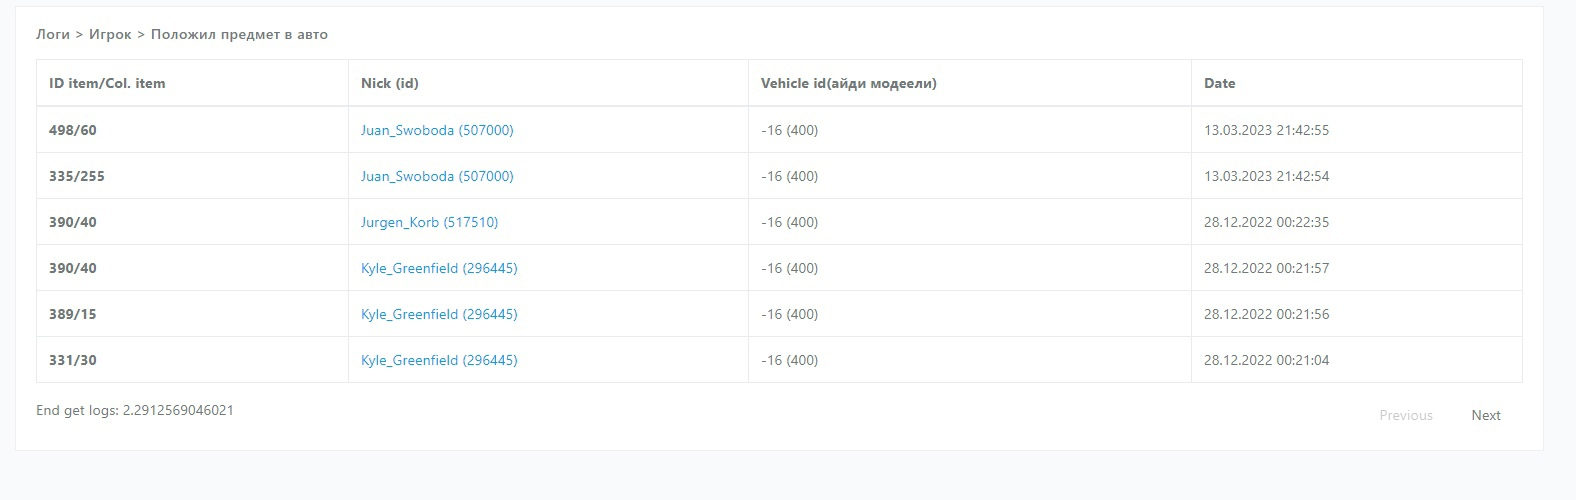Click Kyle_Greenfield link dated 00:21:57
The height and width of the screenshot is (500, 1576).
tap(439, 268)
